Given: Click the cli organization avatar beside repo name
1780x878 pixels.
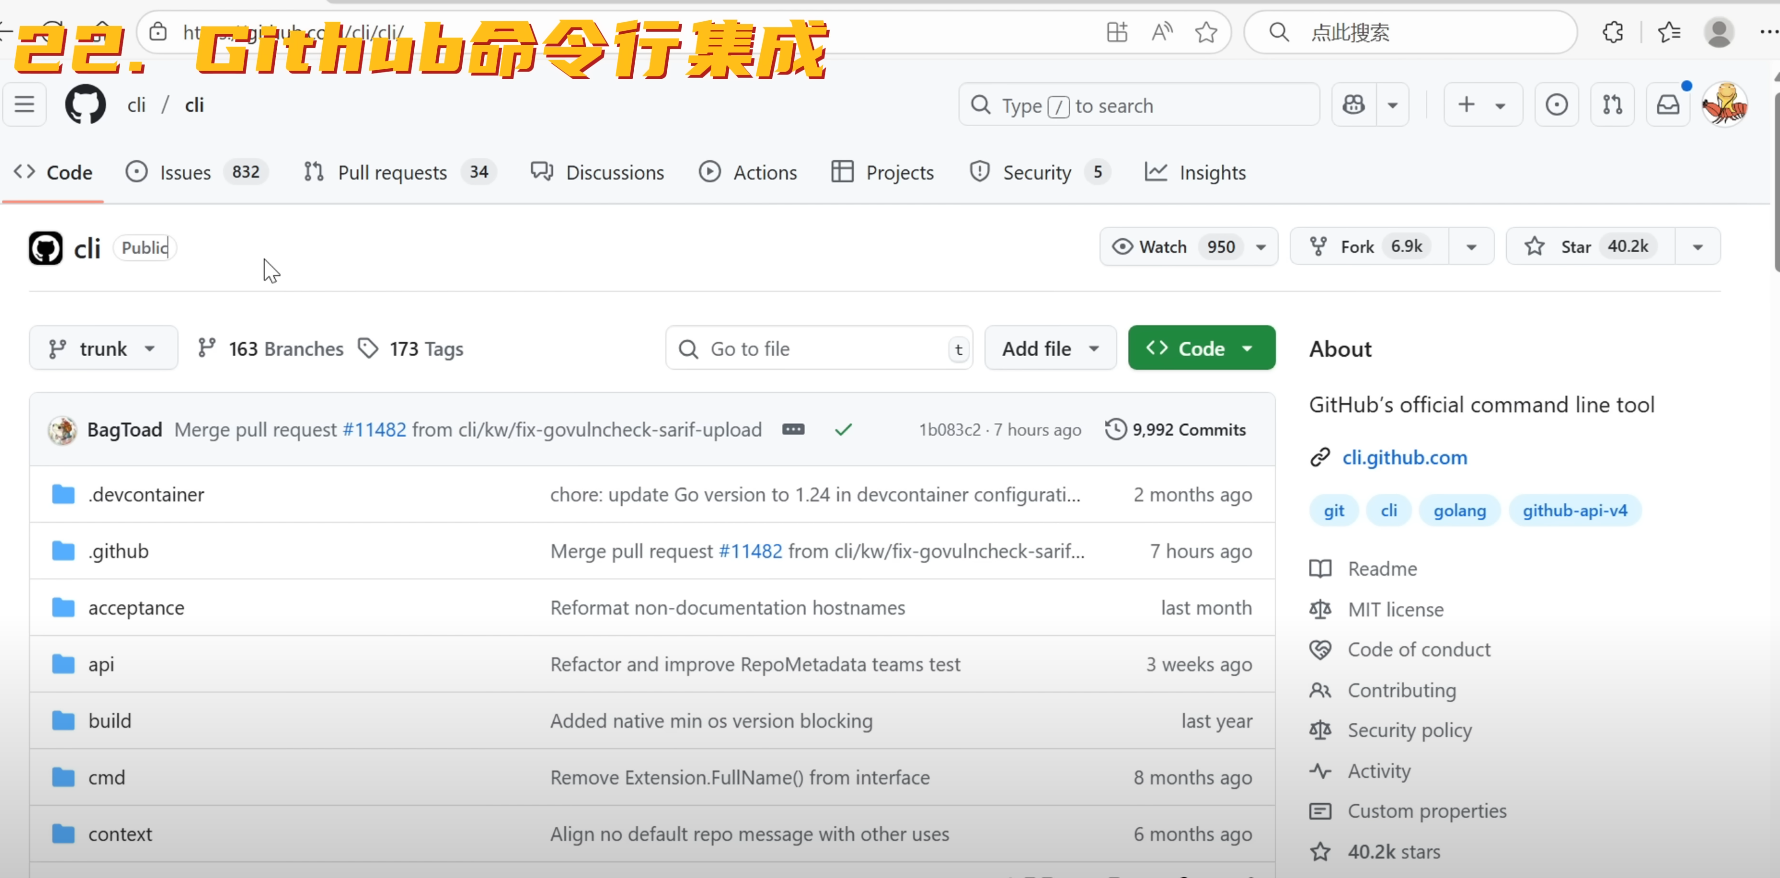Looking at the screenshot, I should click(46, 248).
